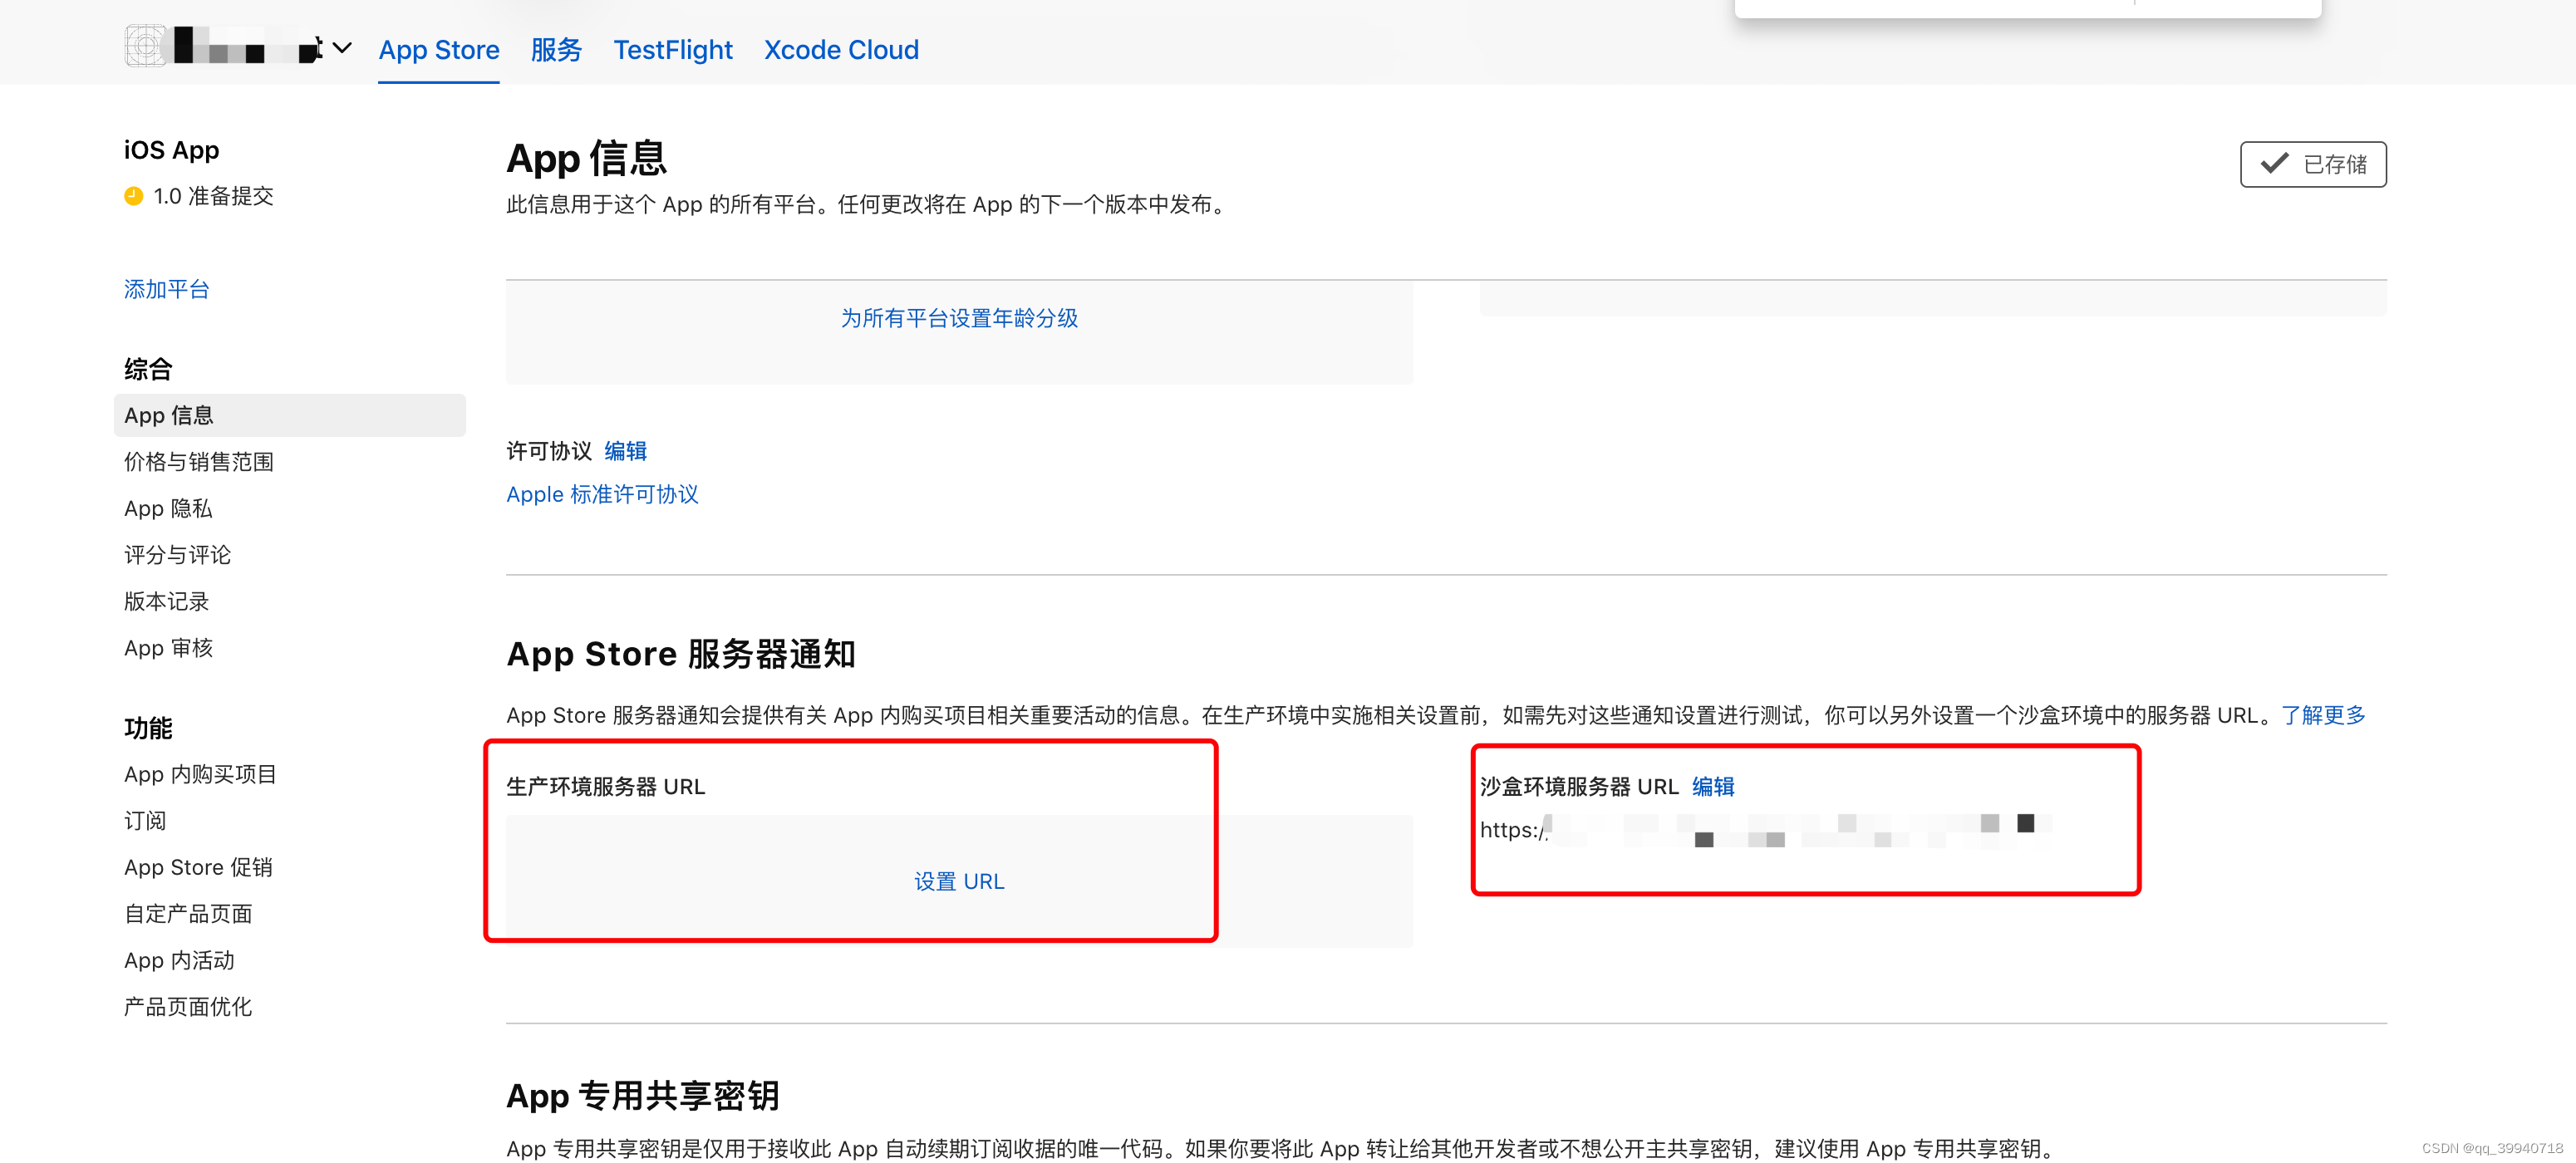Viewport: 2576px width, 1163px height.
Task: Select 版本记录 from sidebar
Action: coord(166,601)
